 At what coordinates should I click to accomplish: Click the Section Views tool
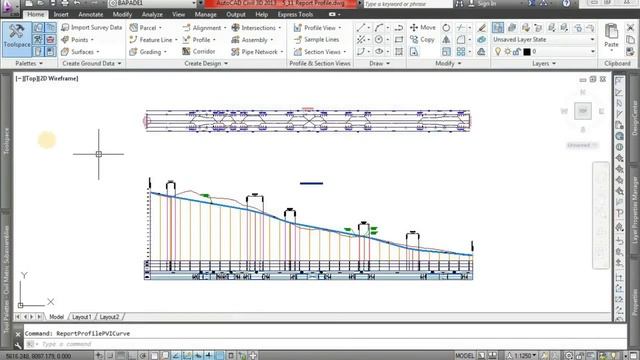pyautogui.click(x=320, y=52)
